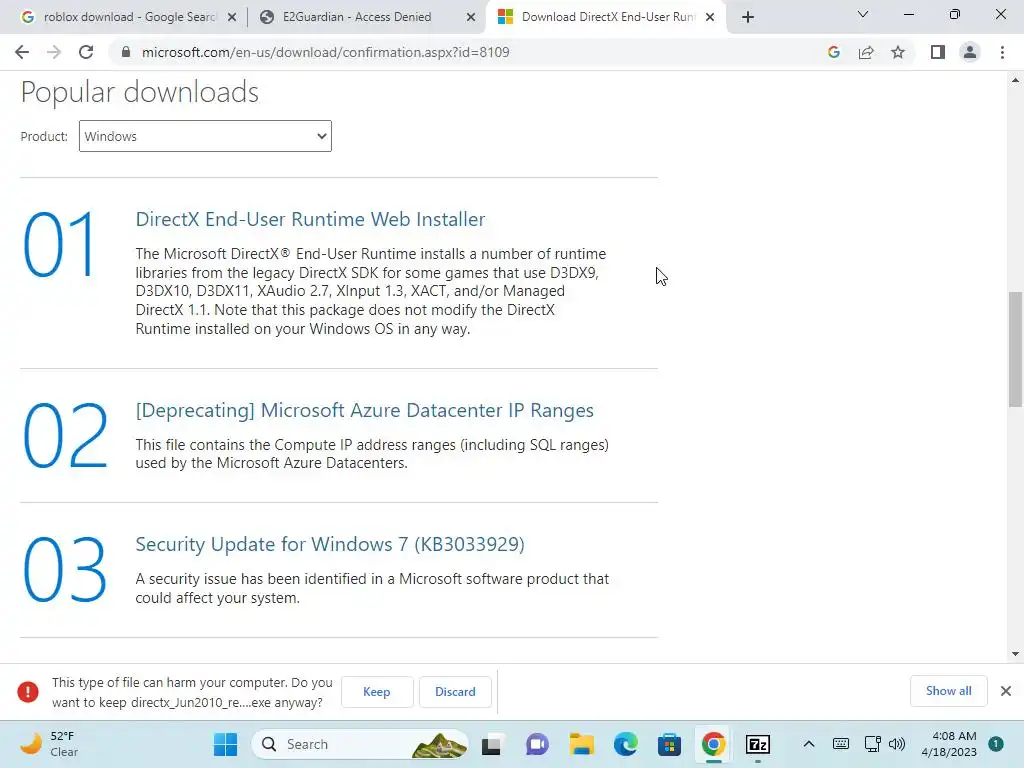Click the address bar URL
This screenshot has width=1024, height=768.
pos(325,52)
